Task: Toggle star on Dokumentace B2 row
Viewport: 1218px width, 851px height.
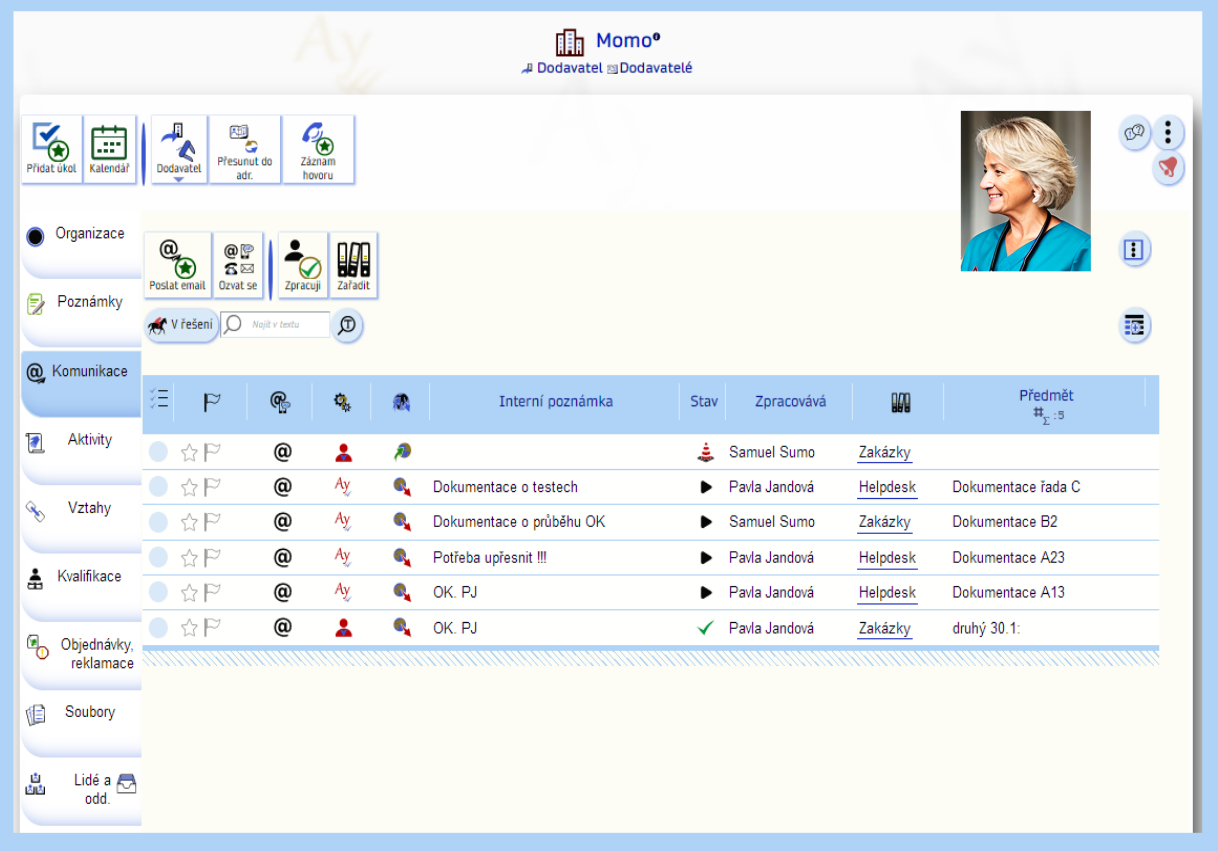Action: (189, 522)
